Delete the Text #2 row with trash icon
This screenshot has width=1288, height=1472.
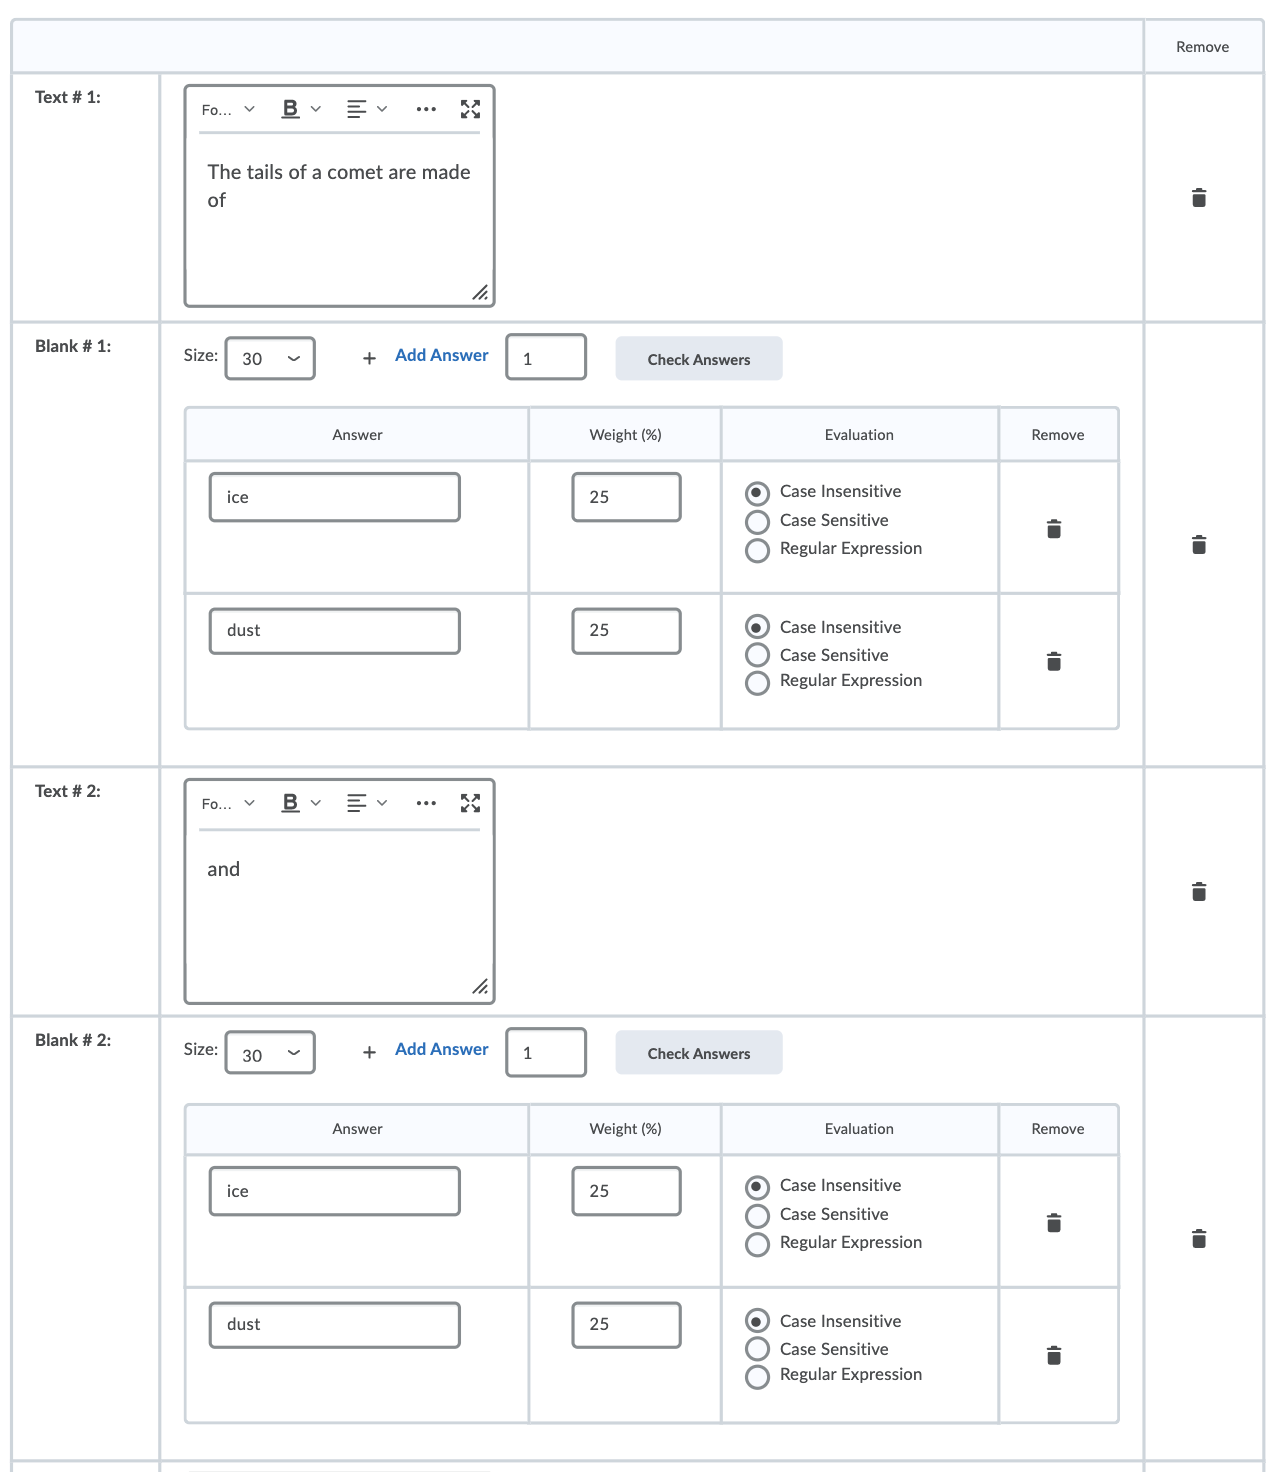click(1199, 892)
